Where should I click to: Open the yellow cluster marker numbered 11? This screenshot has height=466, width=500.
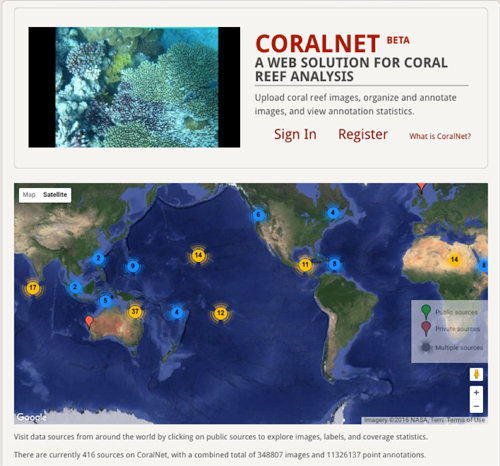point(305,265)
